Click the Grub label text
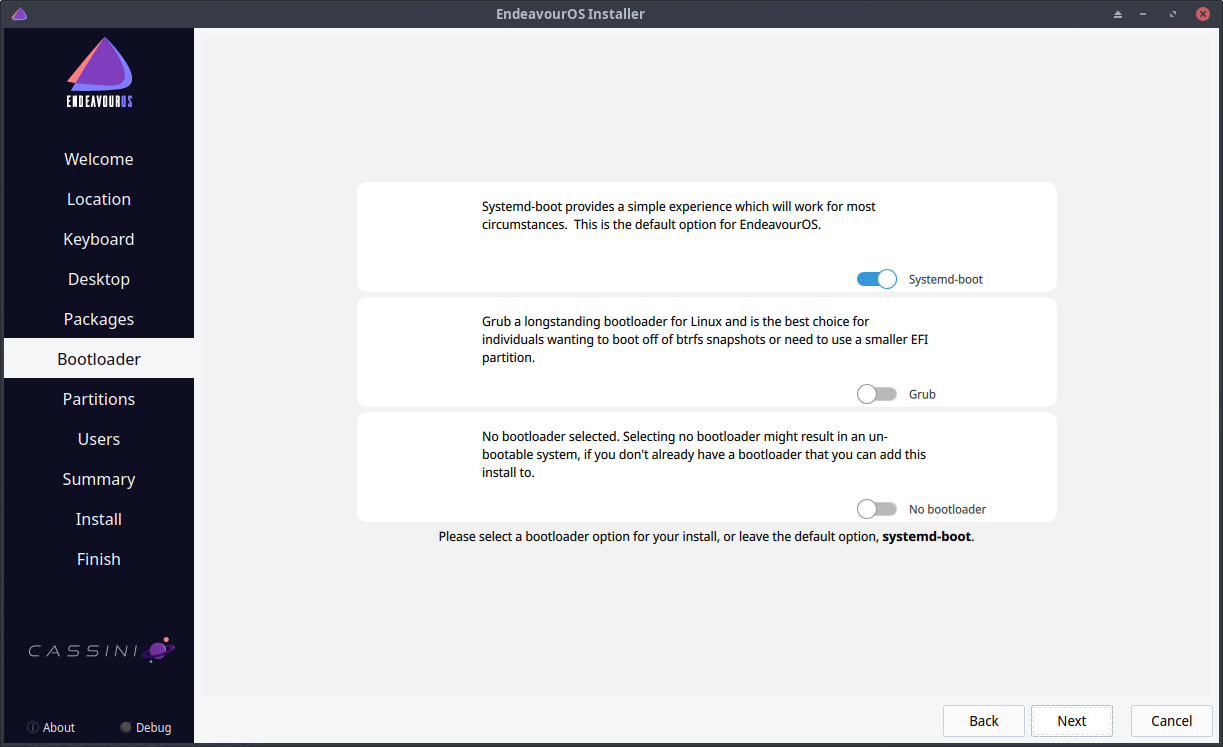1223x747 pixels. [x=922, y=395]
